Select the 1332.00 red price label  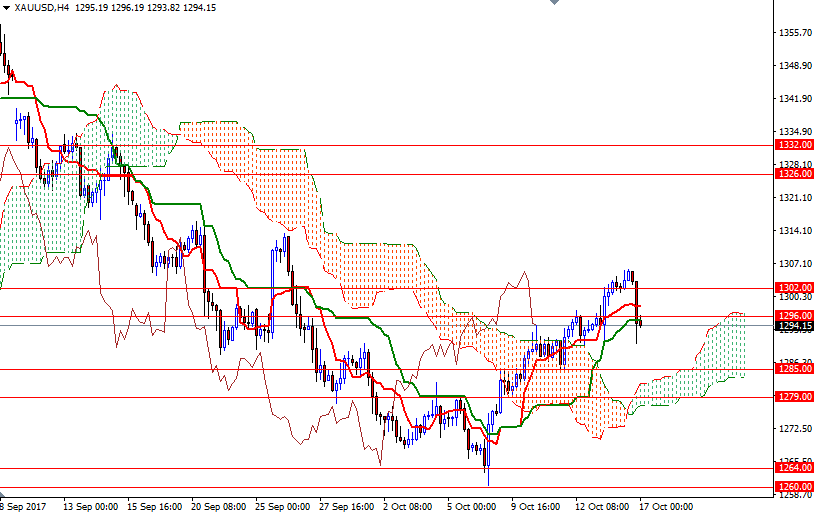tap(793, 145)
